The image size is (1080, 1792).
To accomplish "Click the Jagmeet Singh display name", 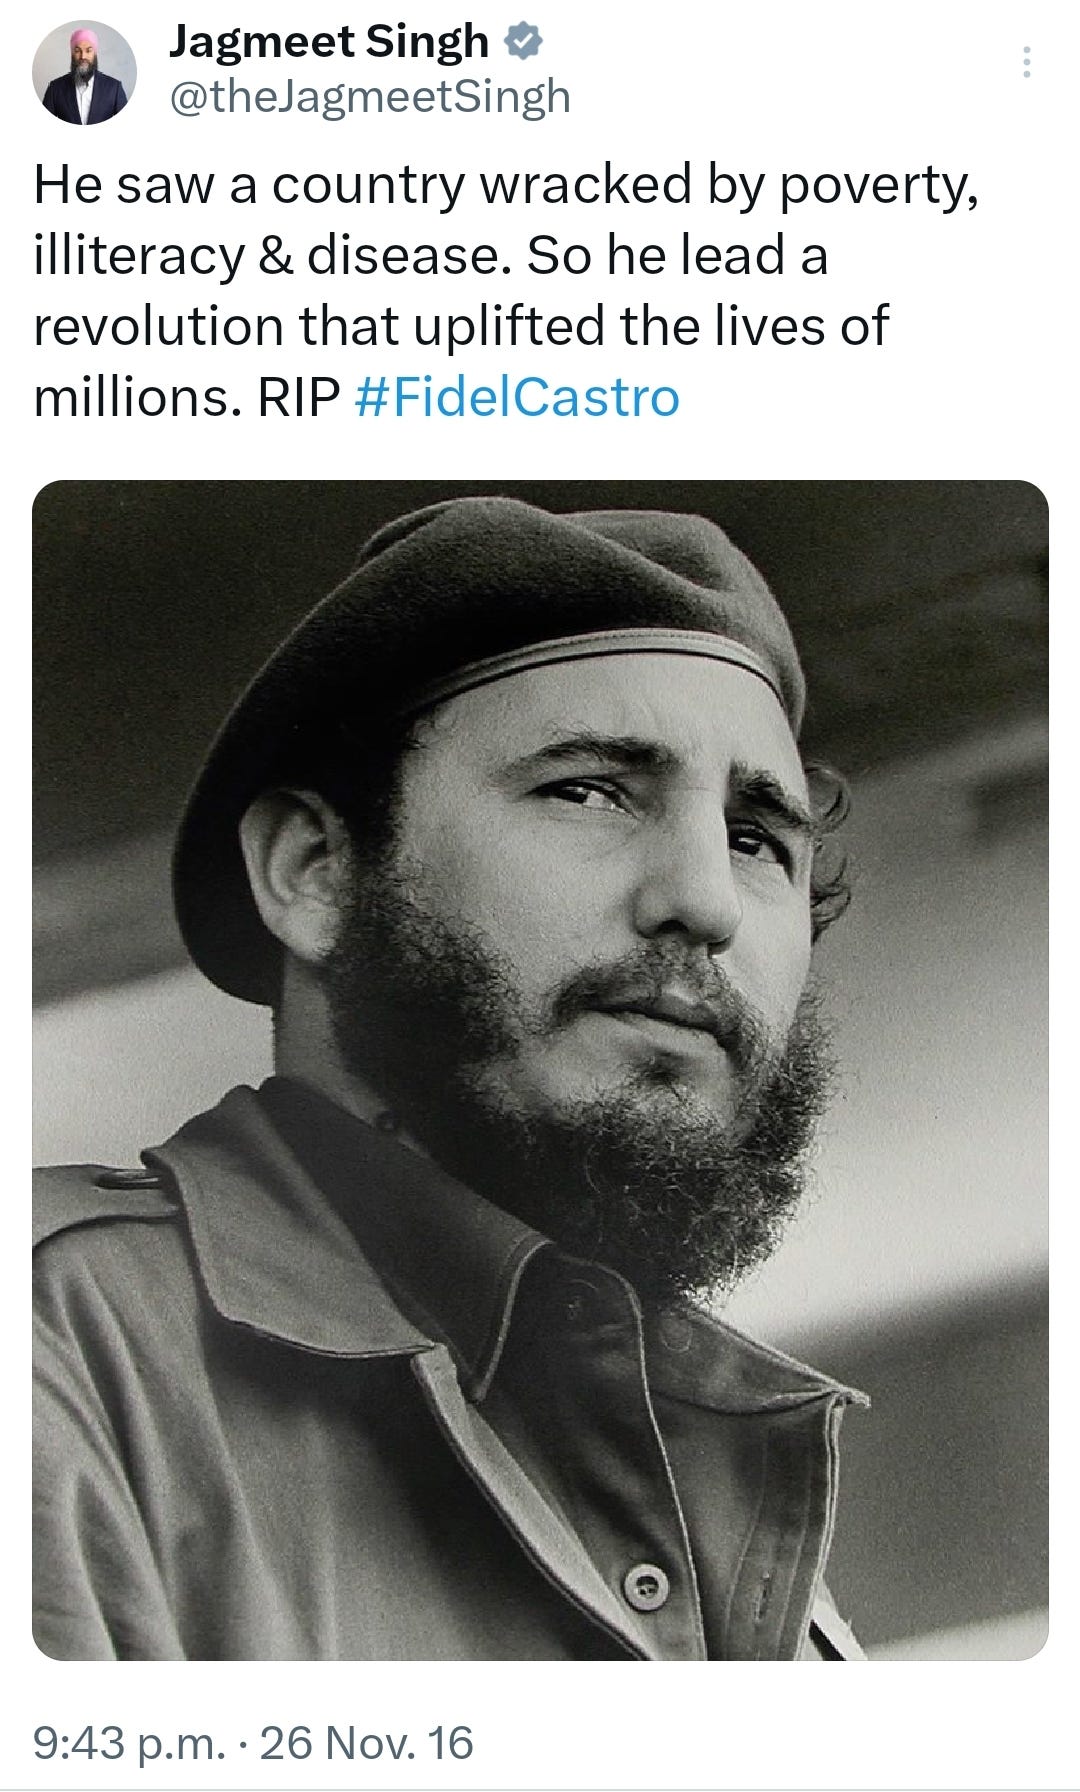I will point(329,42).
